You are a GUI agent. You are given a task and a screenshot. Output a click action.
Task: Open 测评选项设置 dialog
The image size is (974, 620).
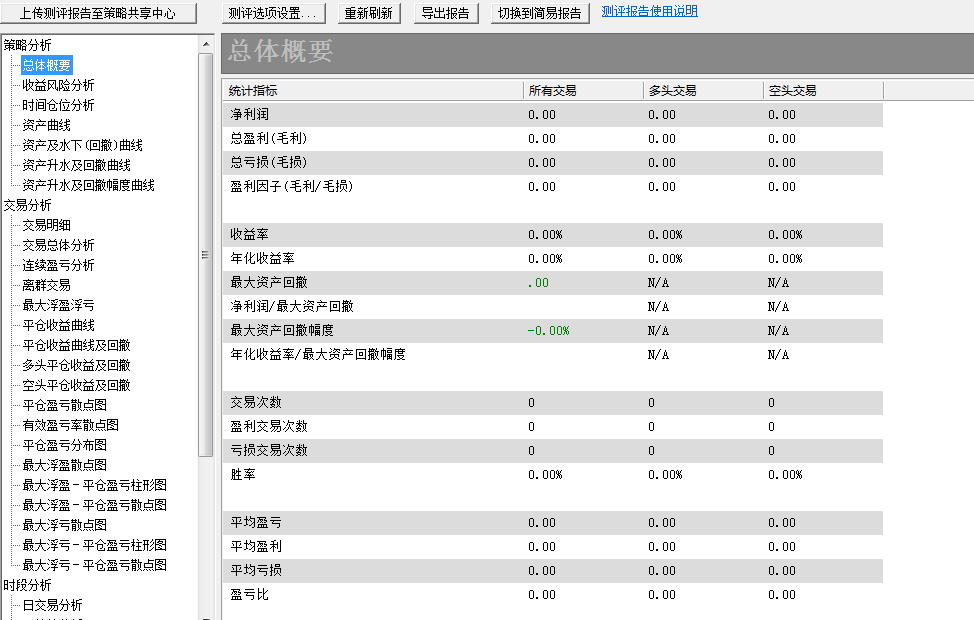272,13
